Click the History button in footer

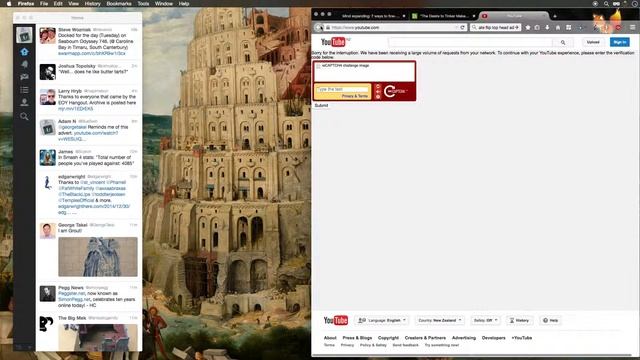click(x=519, y=320)
